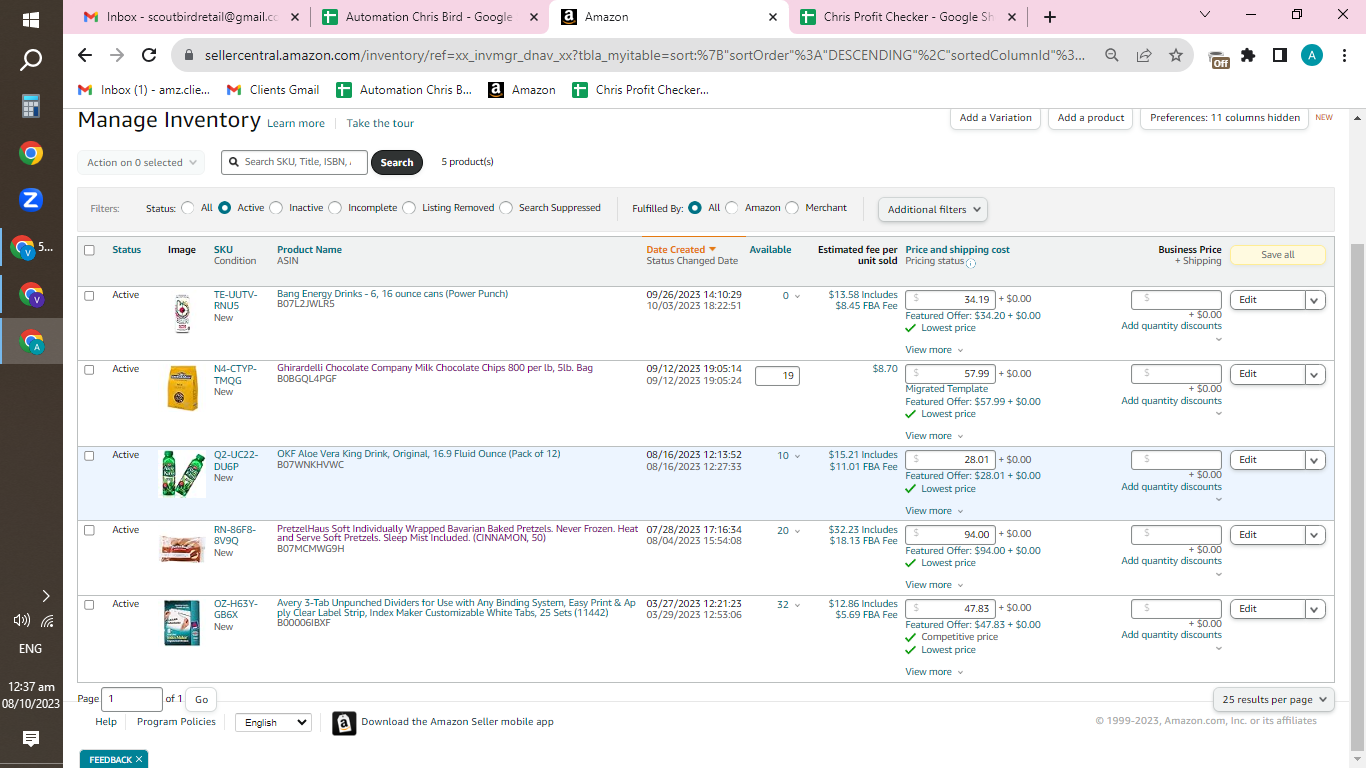Zoom using the address bar magnifier icon
Screen dimensions: 1366x768
pos(1112,55)
